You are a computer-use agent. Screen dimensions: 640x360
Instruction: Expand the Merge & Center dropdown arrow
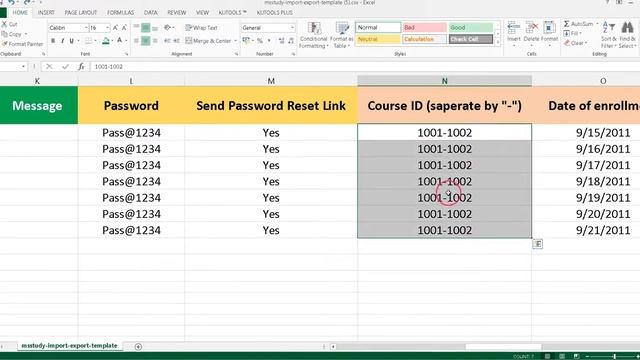coord(235,41)
